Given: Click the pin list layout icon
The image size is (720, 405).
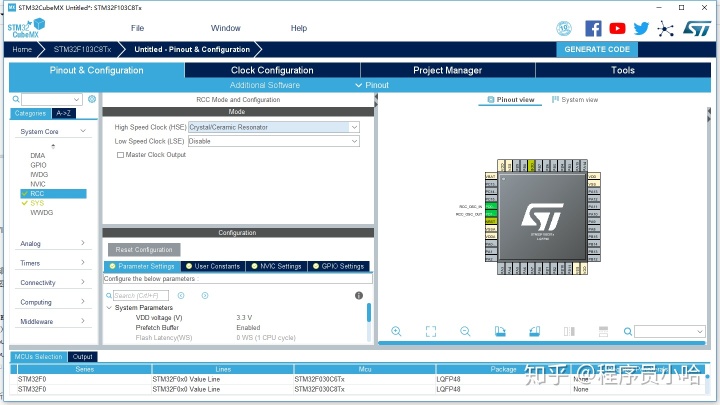Looking at the screenshot, I should (603, 332).
